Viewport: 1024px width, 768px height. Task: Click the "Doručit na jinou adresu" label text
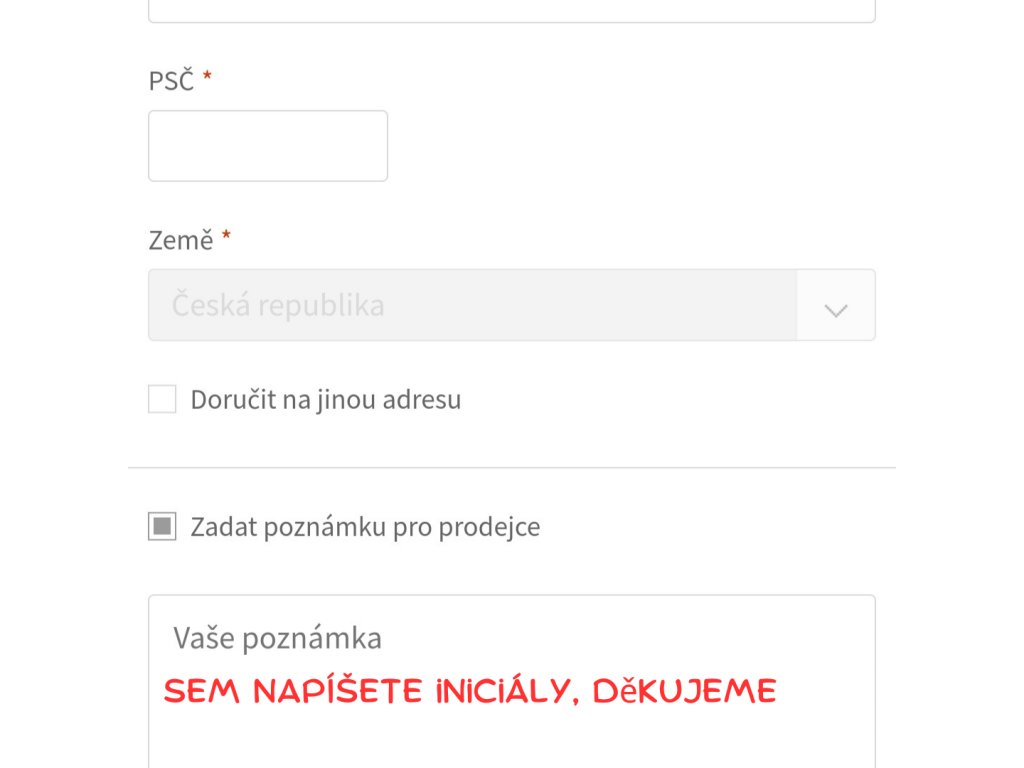point(326,400)
